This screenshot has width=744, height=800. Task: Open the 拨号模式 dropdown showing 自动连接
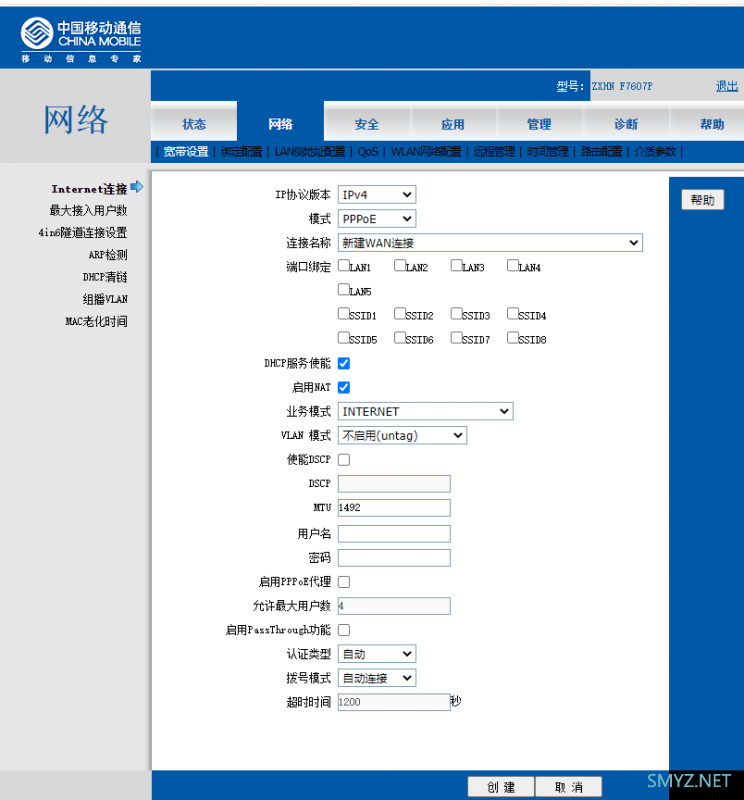click(x=377, y=678)
